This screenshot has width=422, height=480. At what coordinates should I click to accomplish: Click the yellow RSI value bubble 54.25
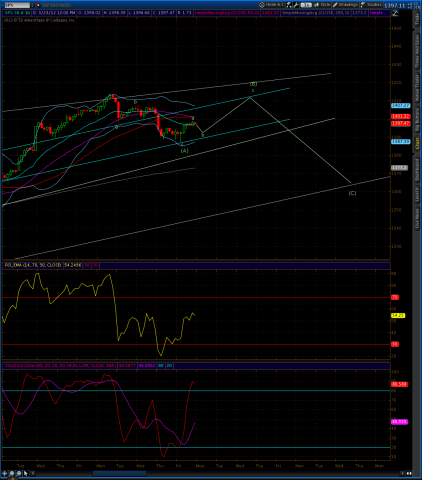pos(398,315)
